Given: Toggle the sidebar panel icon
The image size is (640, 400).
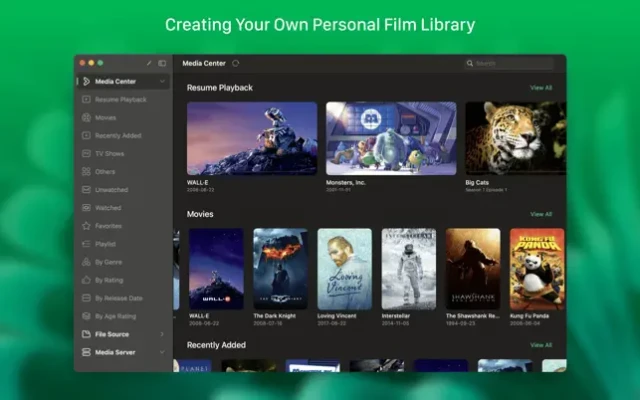Looking at the screenshot, I should [x=162, y=63].
